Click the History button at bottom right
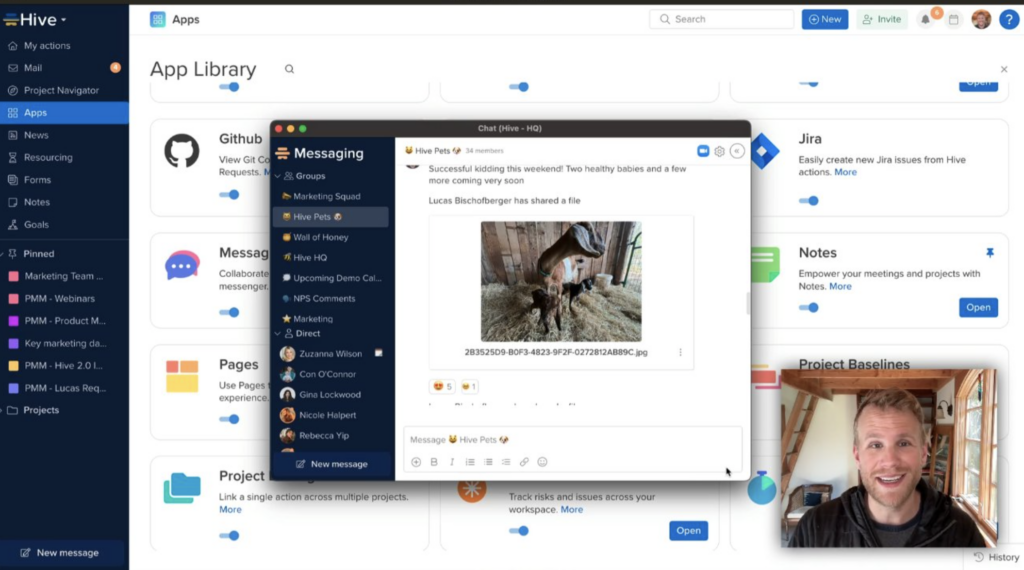 point(996,558)
